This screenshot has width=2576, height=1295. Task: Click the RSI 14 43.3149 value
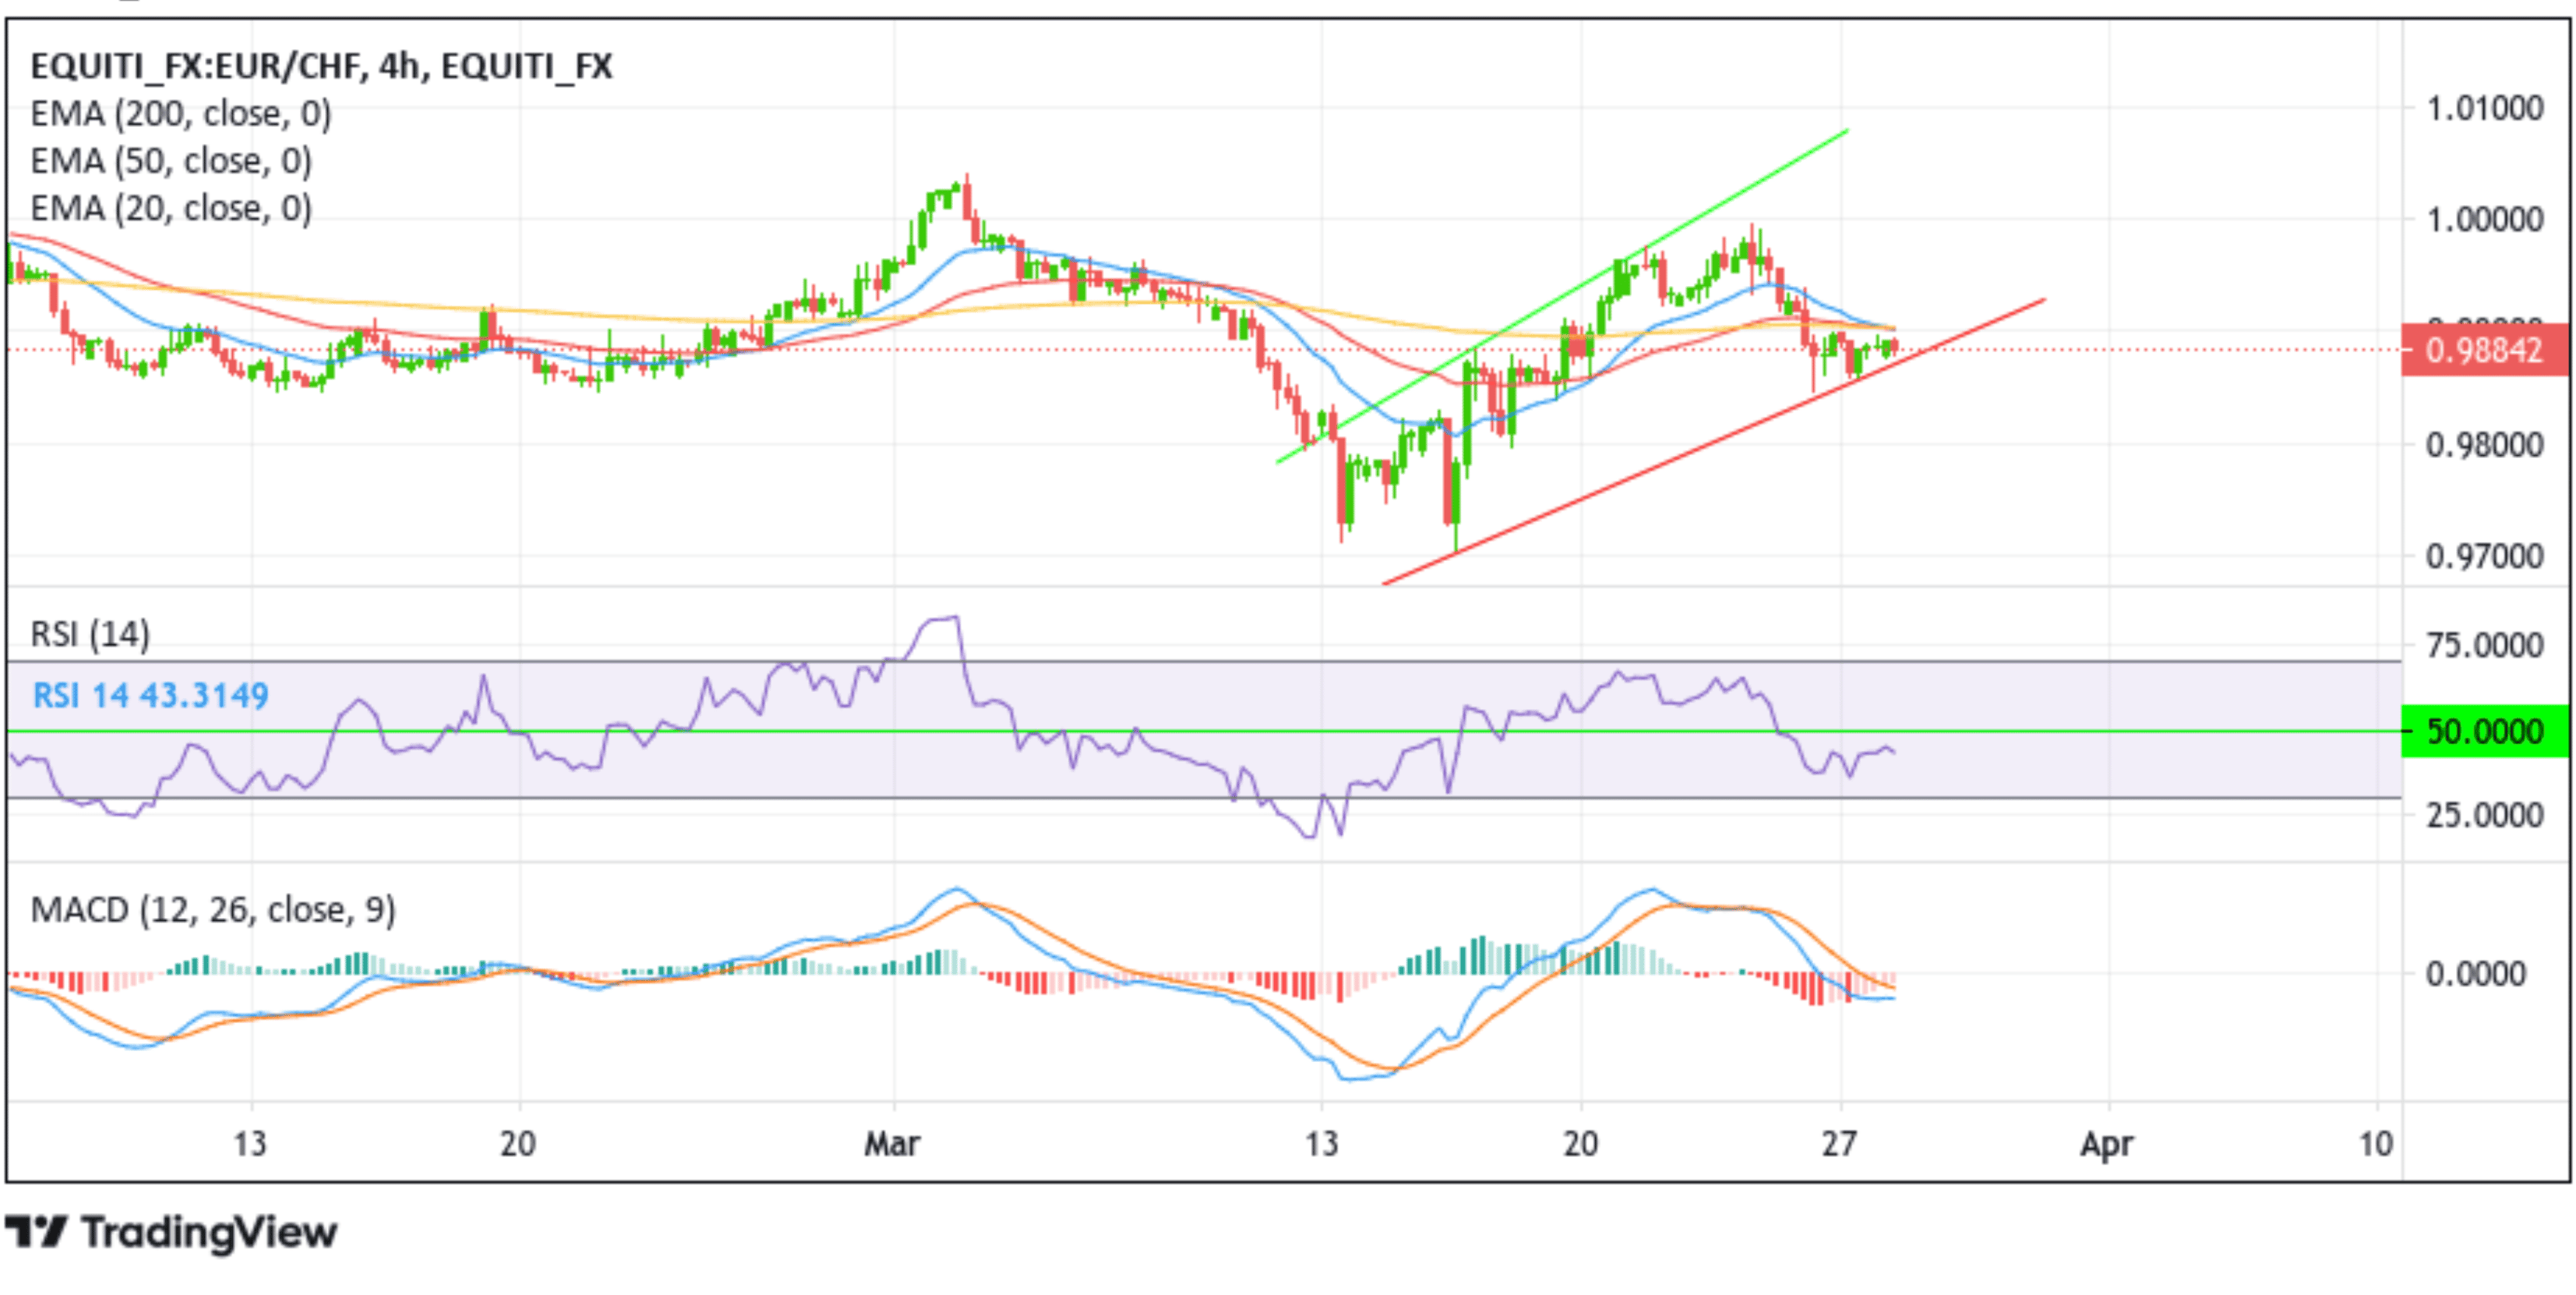150,695
